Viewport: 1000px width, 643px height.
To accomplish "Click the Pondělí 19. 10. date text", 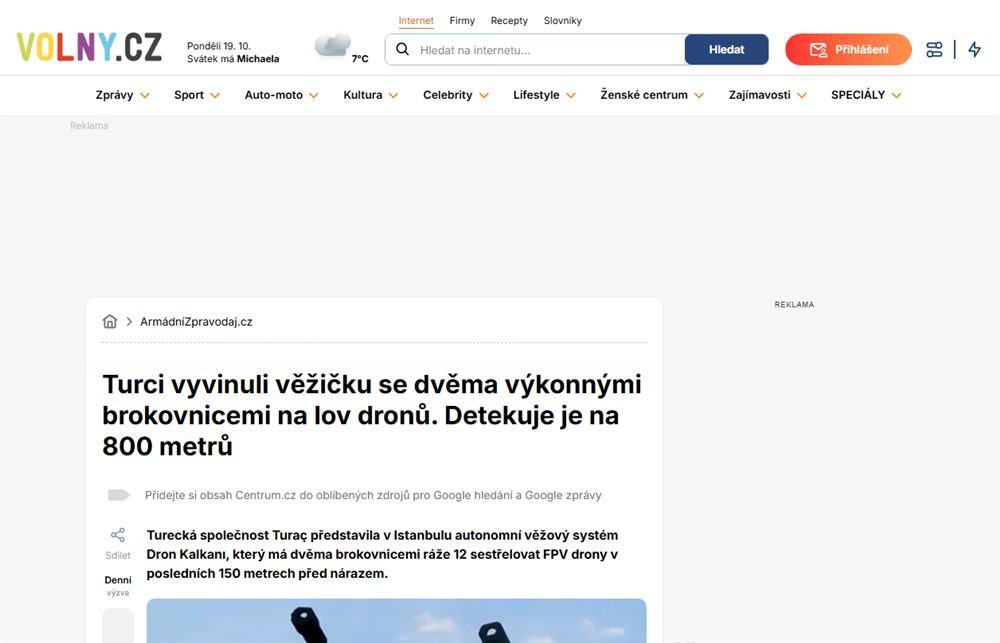I will 219,46.
